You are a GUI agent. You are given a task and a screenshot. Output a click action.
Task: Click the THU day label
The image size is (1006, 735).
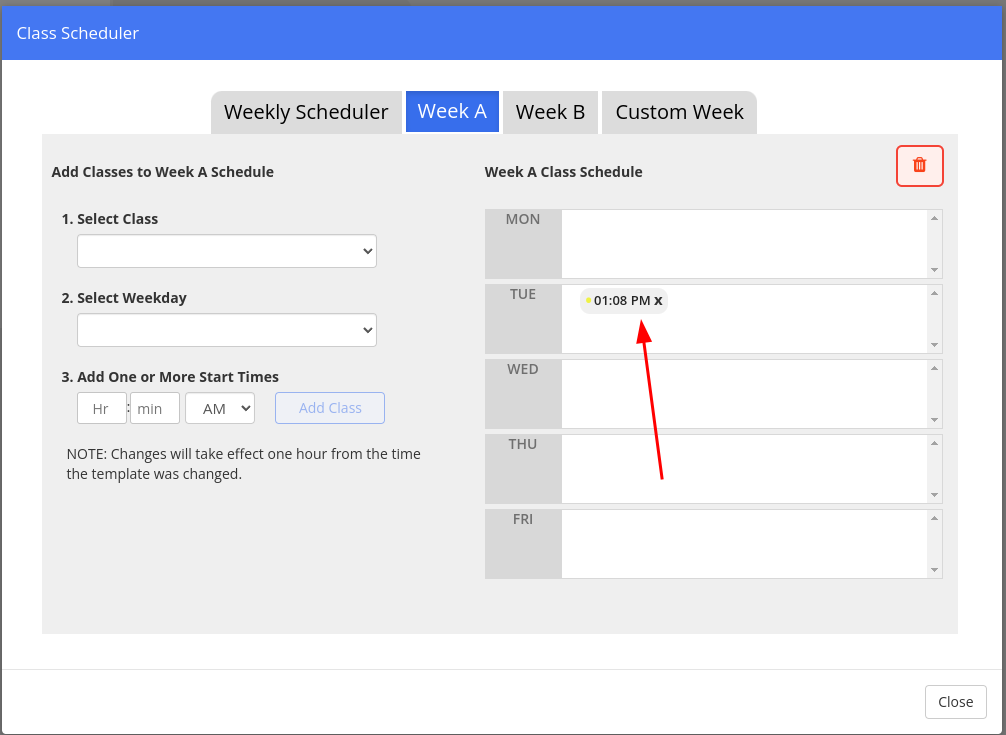click(523, 444)
